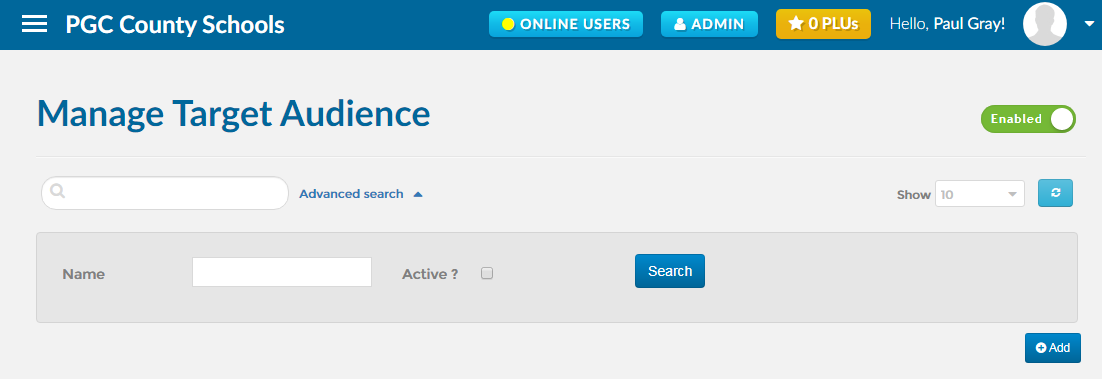Toggle the Enabled switch

1028,119
